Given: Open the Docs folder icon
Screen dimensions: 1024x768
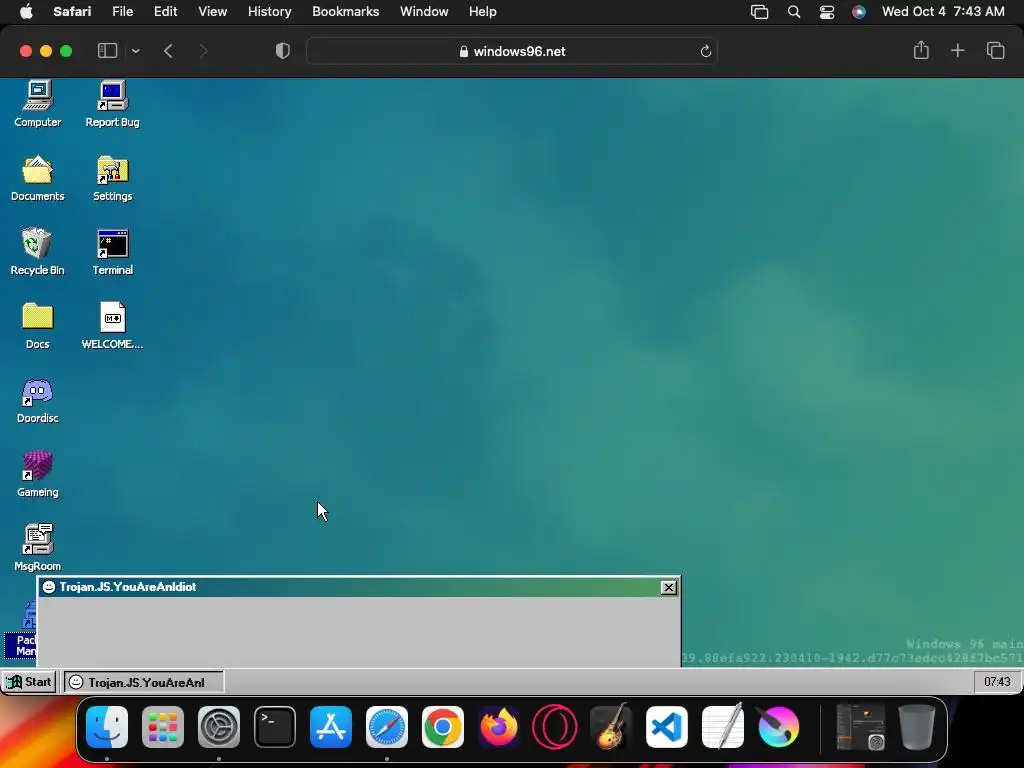Looking at the screenshot, I should pos(37,325).
